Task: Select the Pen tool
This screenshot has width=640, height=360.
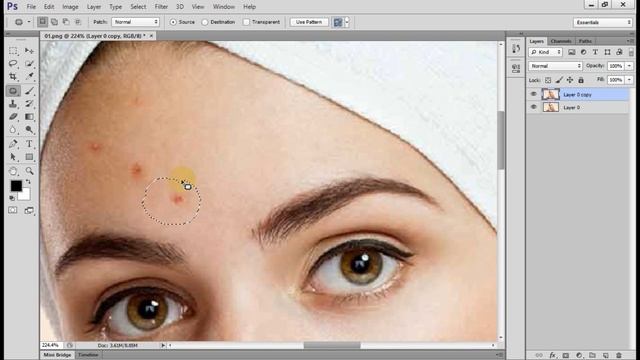Action: 13,144
